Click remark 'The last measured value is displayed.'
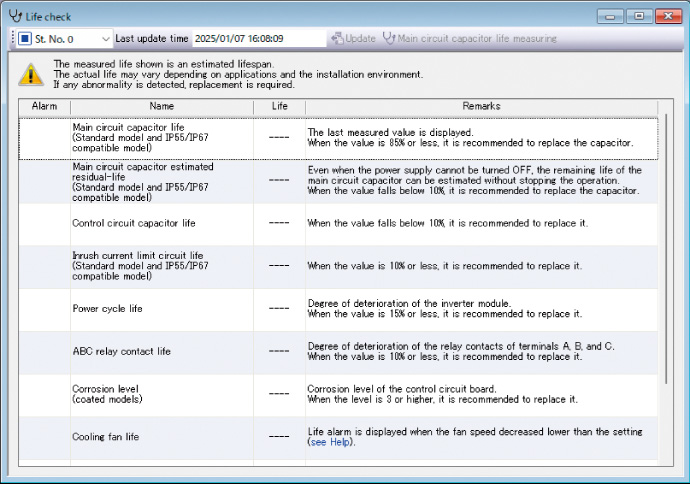This screenshot has width=690, height=484. [390, 132]
